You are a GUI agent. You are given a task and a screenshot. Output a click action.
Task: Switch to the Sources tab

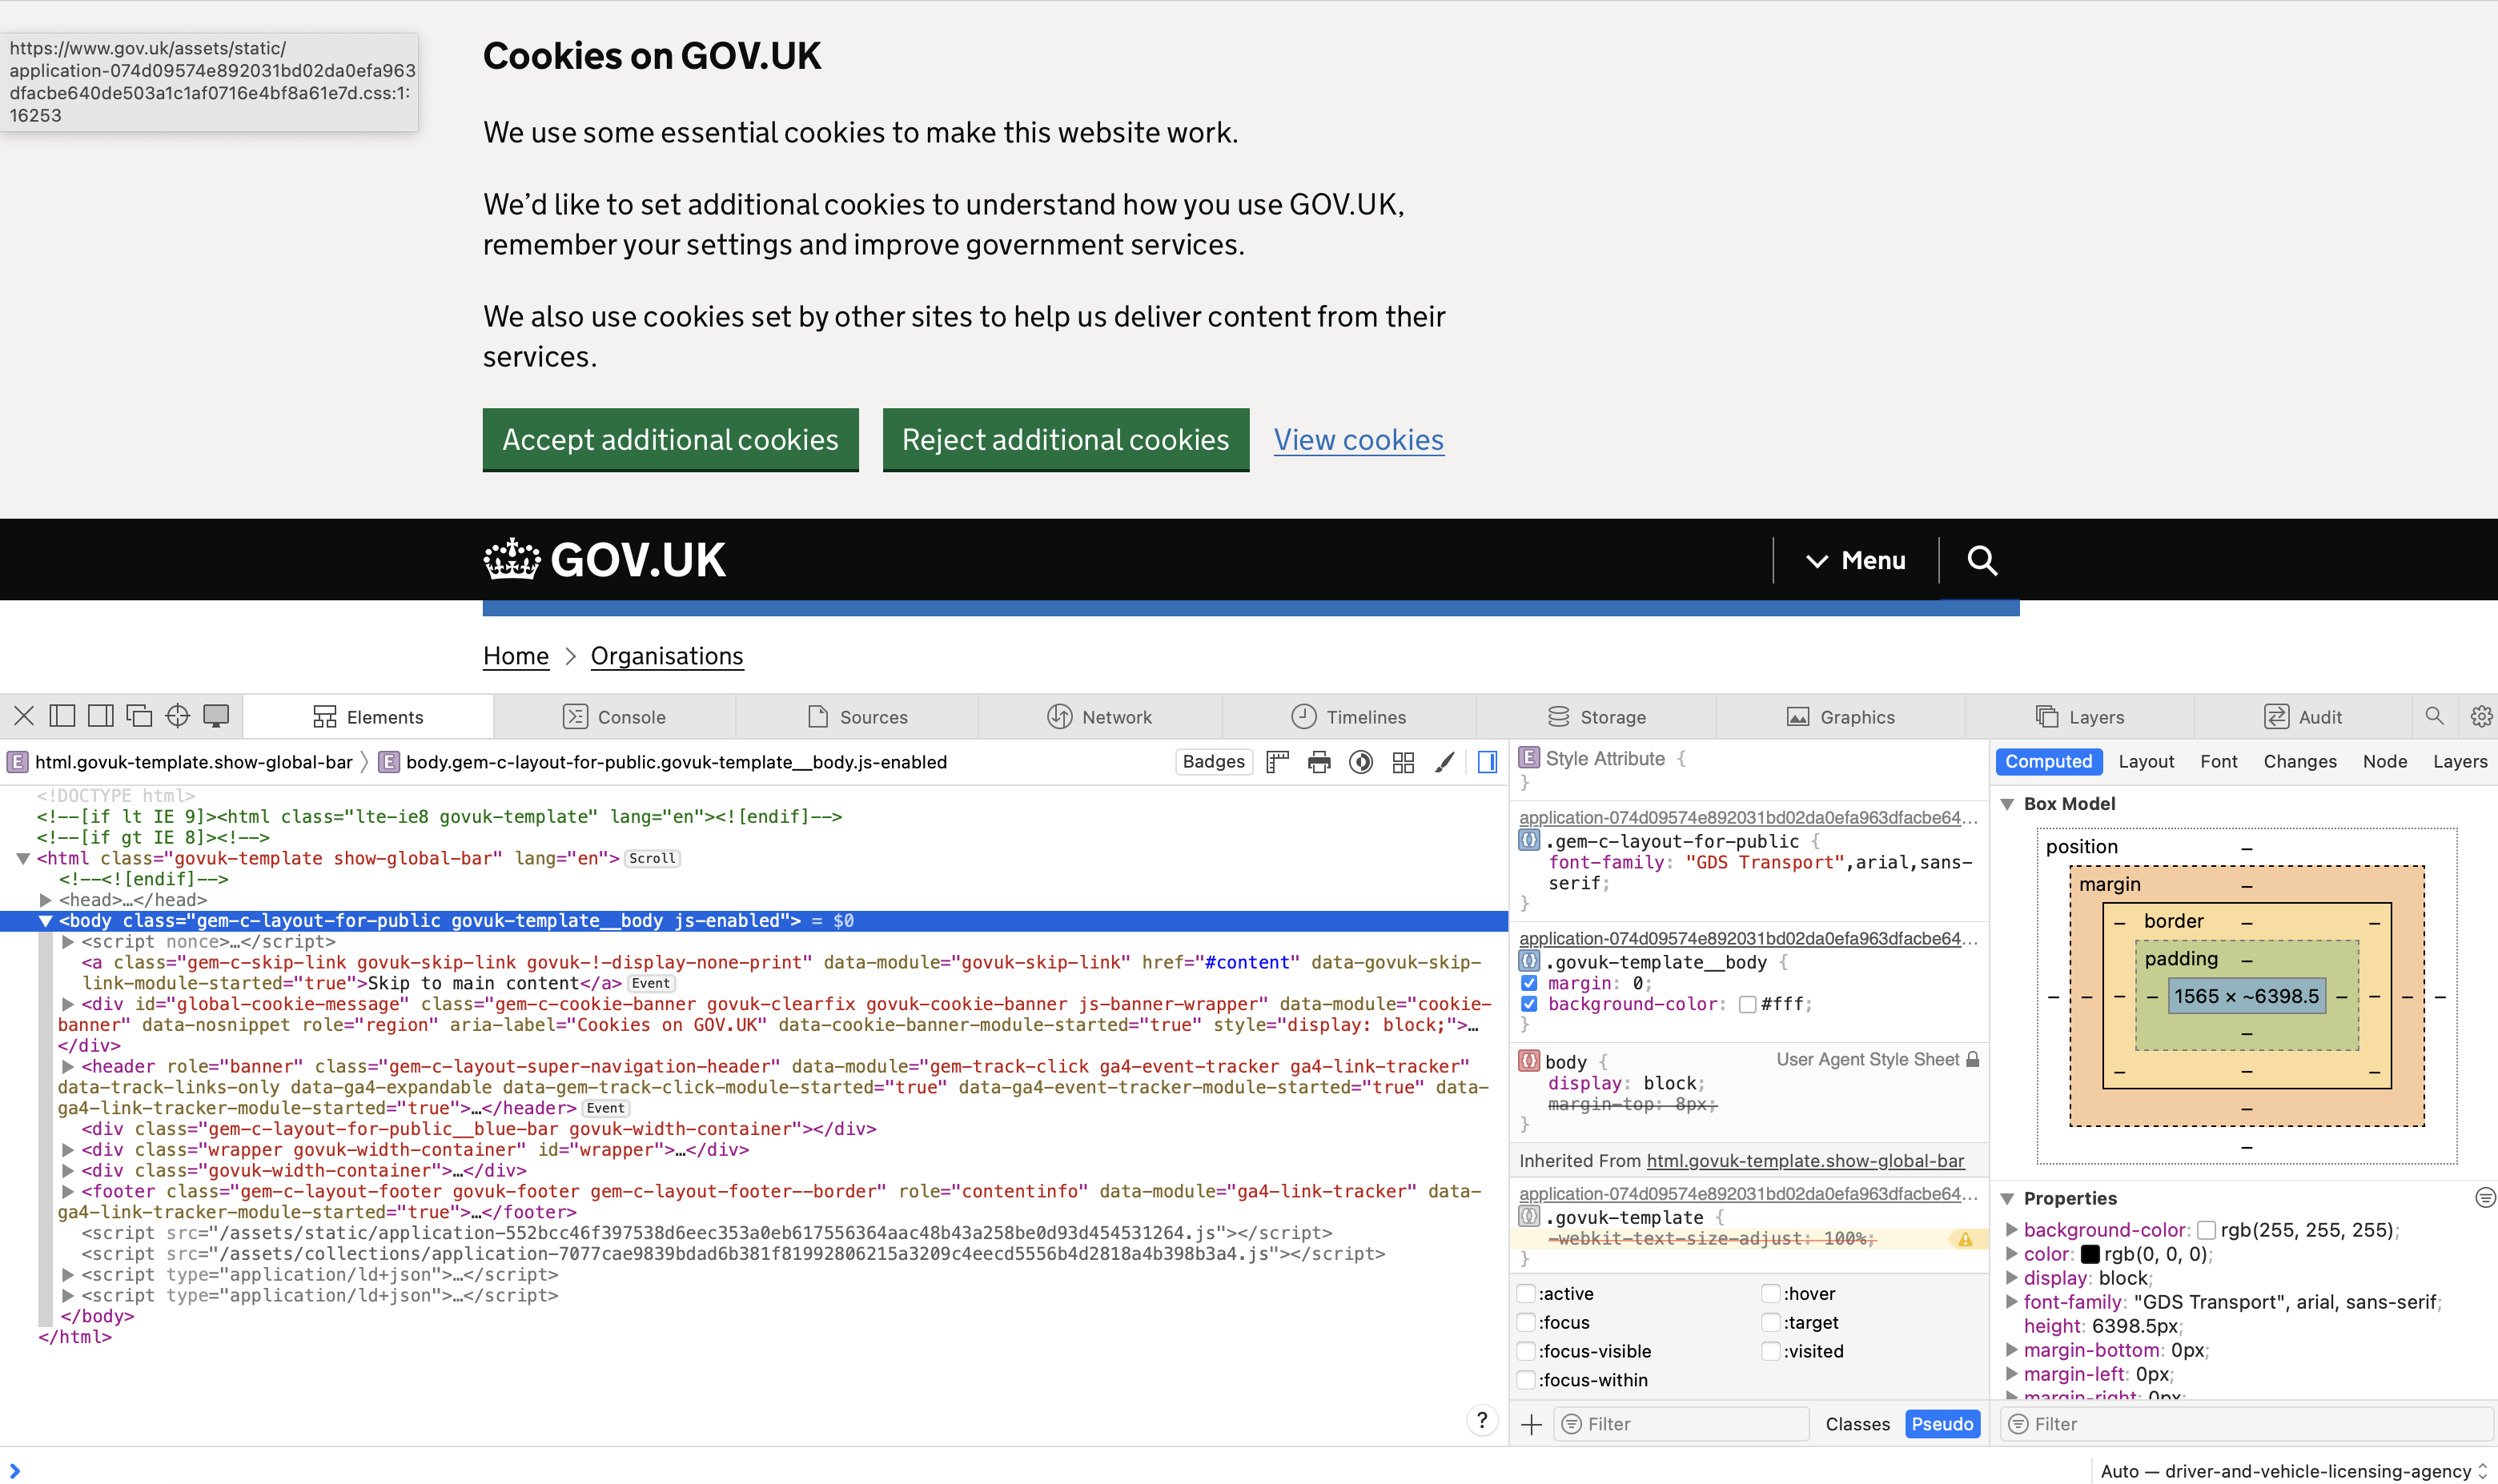point(857,717)
